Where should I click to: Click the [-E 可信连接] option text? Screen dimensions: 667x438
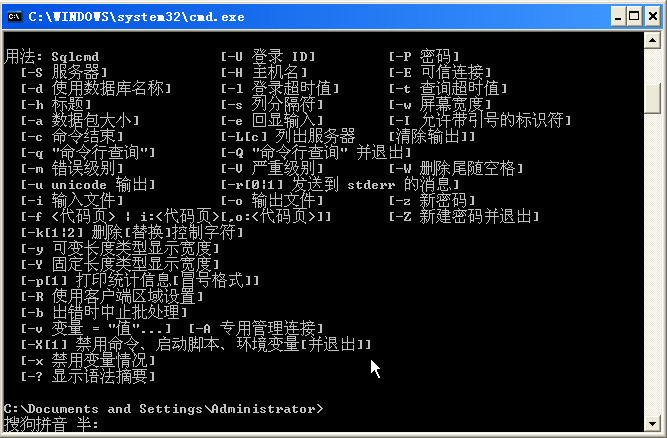pyautogui.click(x=440, y=72)
